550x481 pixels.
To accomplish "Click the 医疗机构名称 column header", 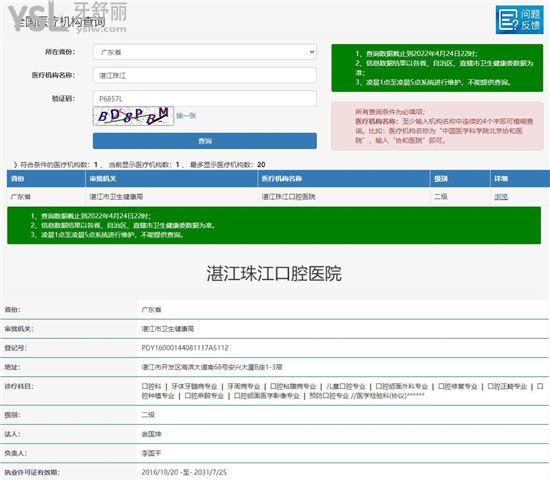I will coord(344,179).
